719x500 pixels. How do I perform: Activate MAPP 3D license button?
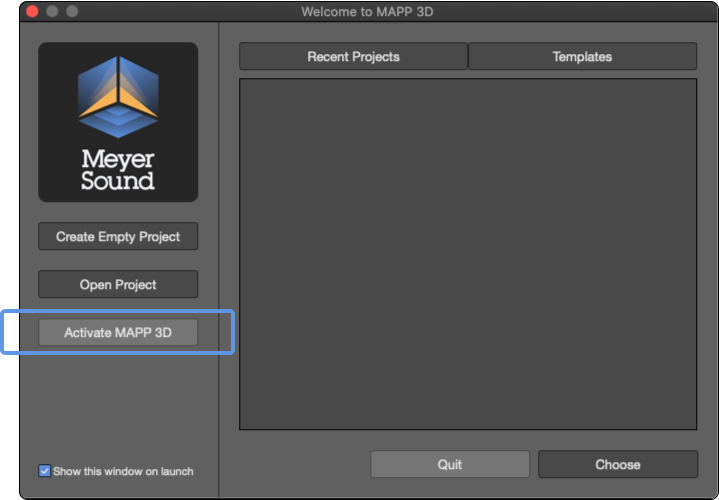pos(118,332)
